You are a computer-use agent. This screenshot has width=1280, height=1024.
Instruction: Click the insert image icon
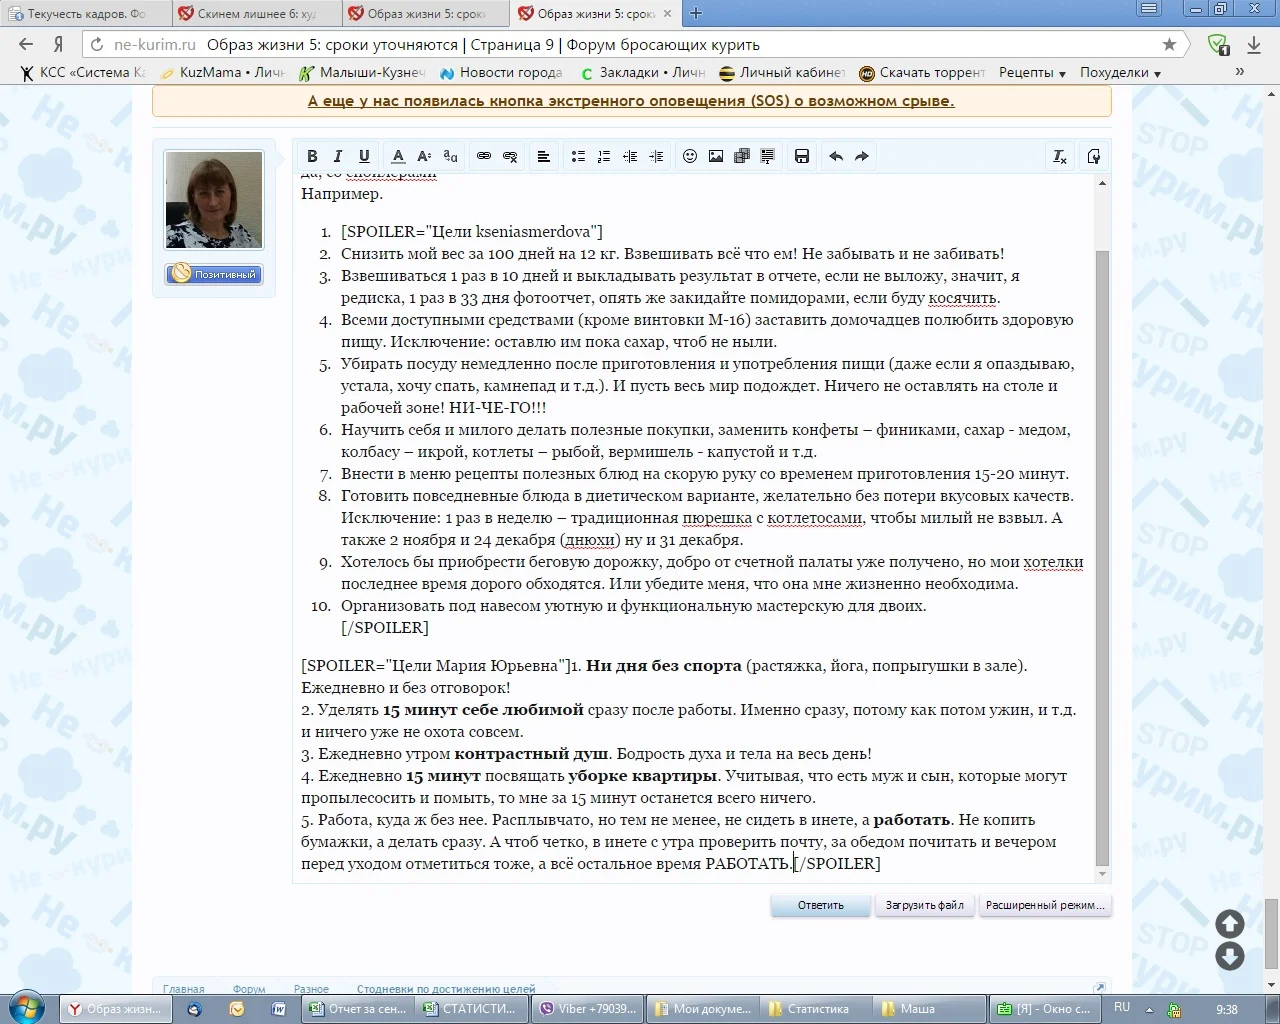tap(716, 156)
